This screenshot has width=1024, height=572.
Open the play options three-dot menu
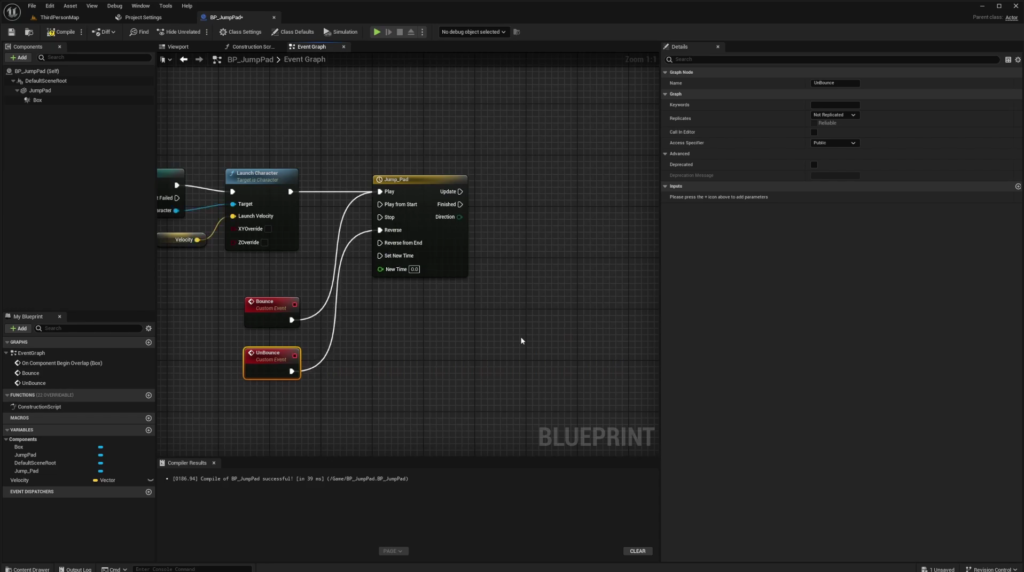(422, 32)
